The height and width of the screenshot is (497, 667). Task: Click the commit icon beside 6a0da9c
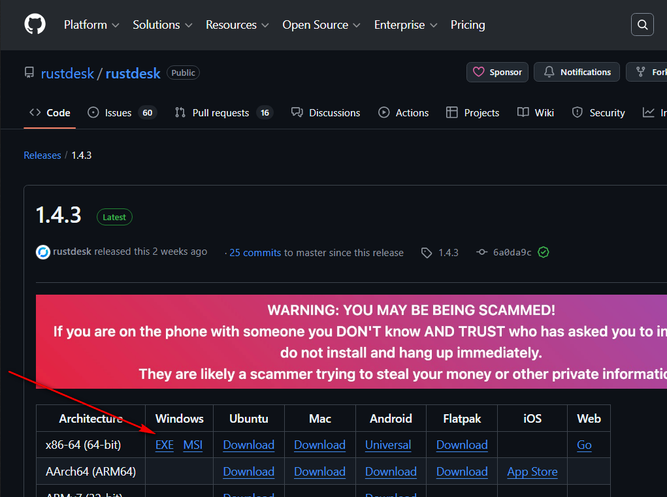482,252
